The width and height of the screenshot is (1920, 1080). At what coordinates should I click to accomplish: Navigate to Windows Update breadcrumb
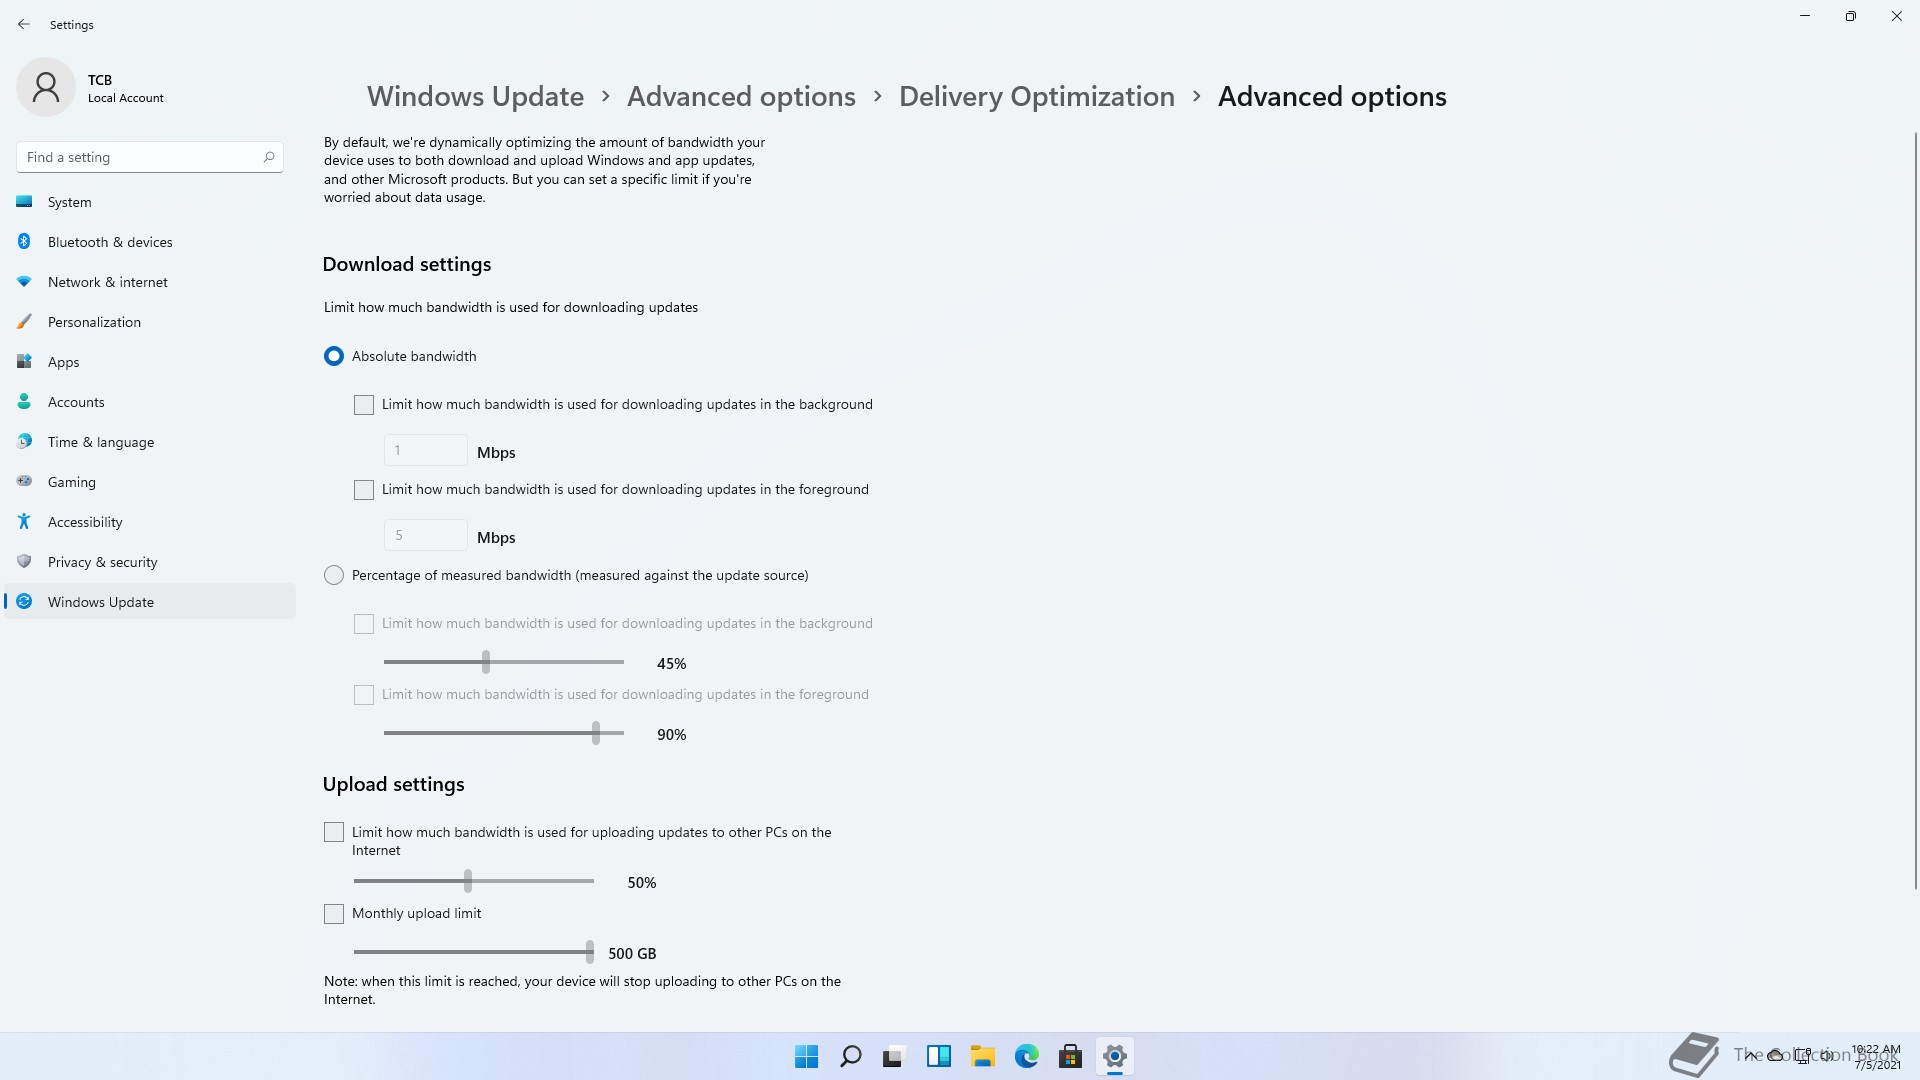475,96
